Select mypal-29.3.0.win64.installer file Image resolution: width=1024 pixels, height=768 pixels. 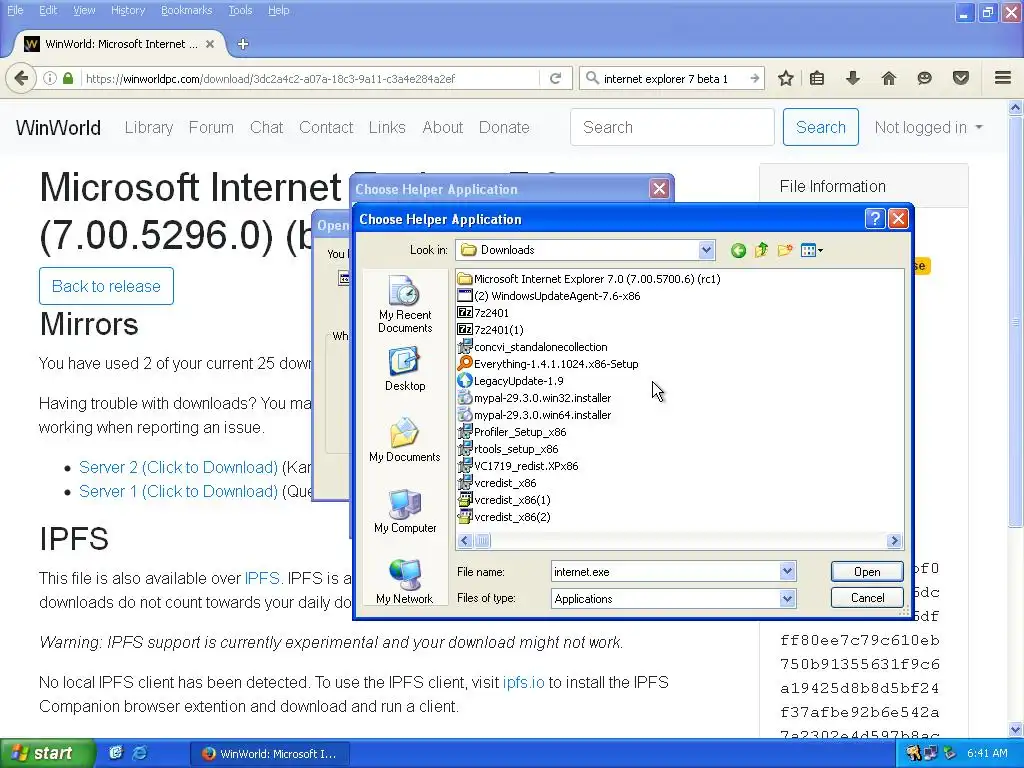click(535, 415)
